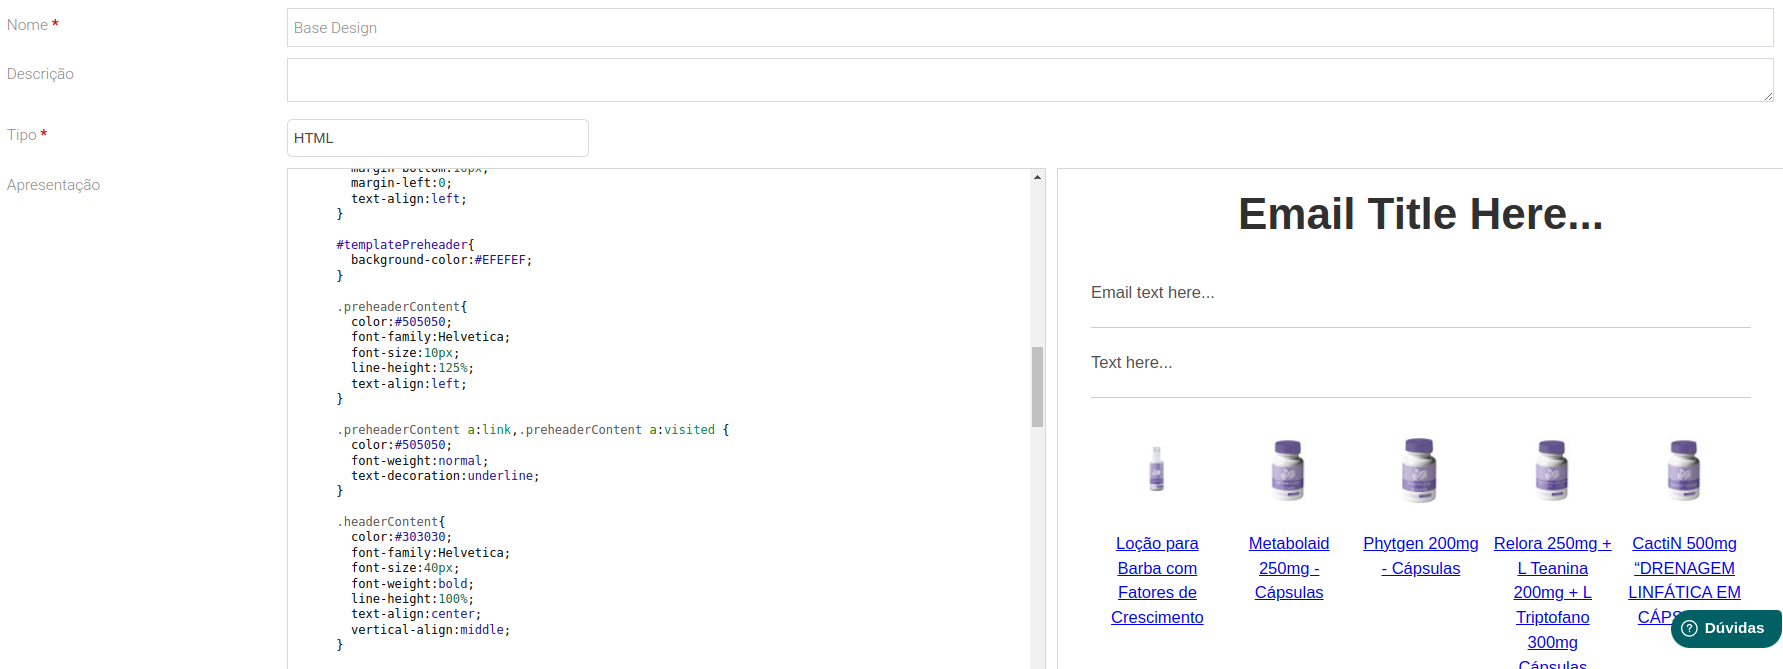Viewport: 1783px width, 669px height.
Task: Click the .headerContent selector line
Action: pyautogui.click(x=391, y=522)
